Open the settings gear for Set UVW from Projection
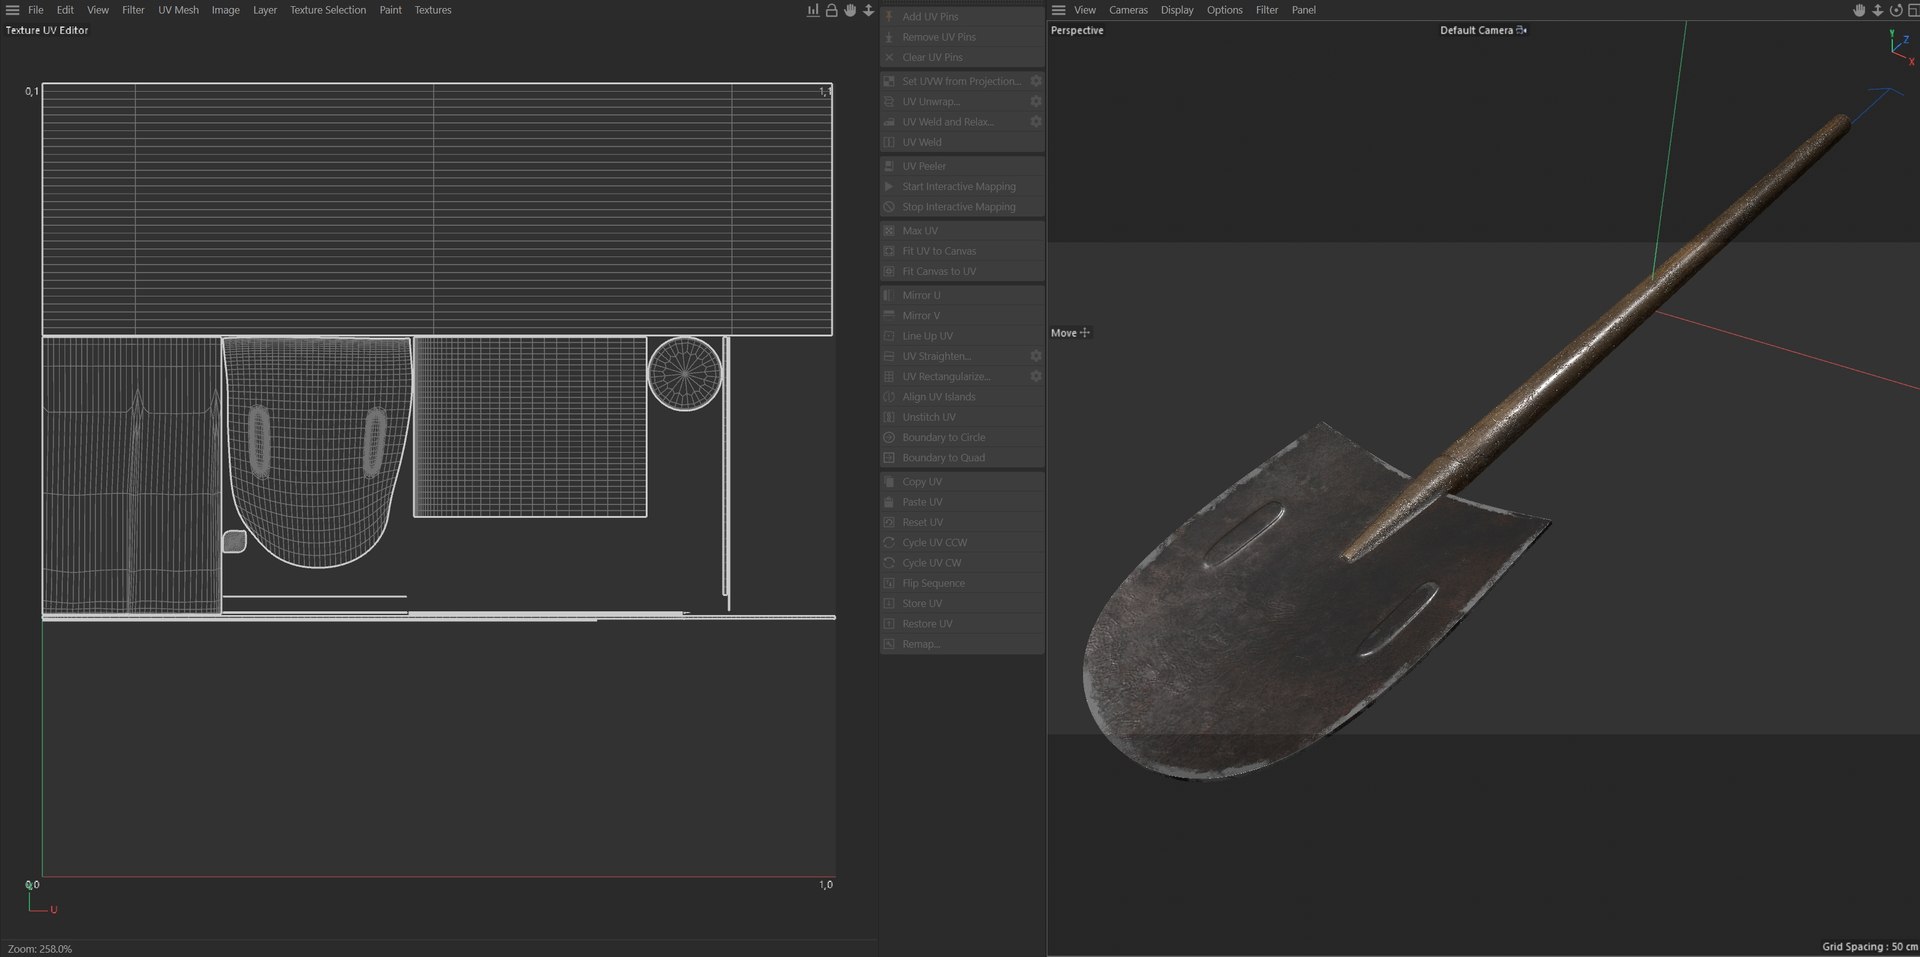 point(1036,81)
